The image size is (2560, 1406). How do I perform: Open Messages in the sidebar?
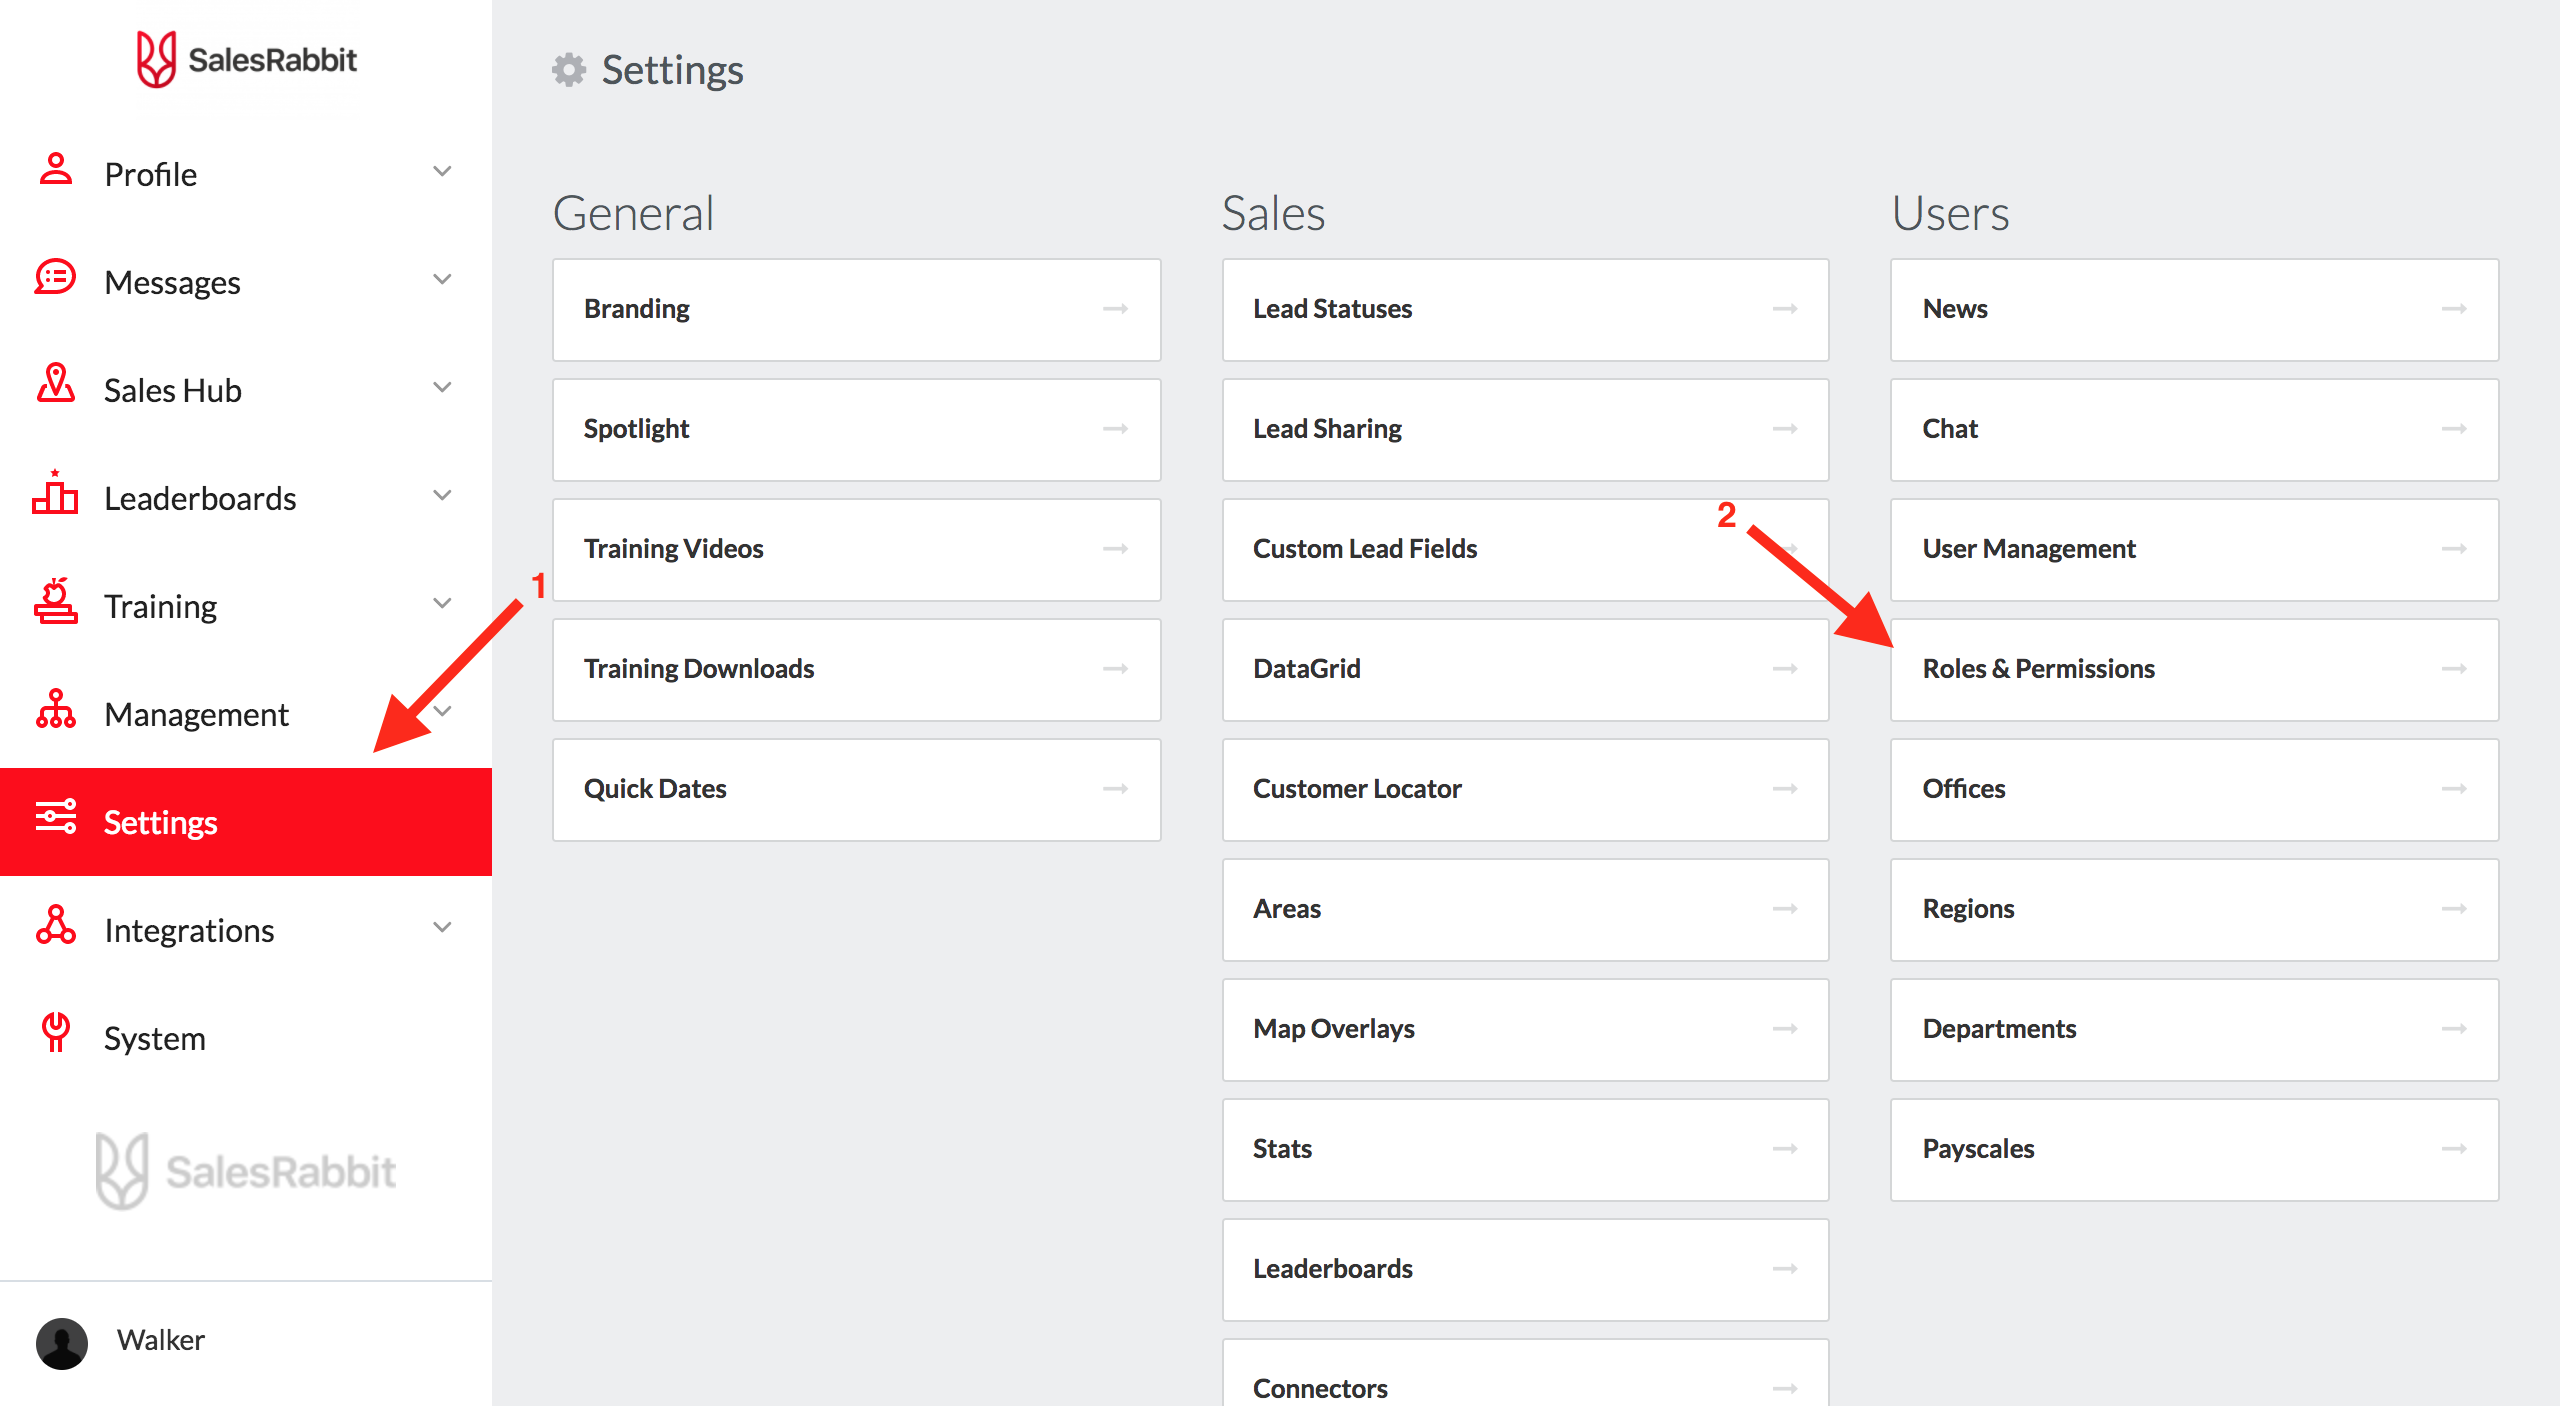pos(246,282)
